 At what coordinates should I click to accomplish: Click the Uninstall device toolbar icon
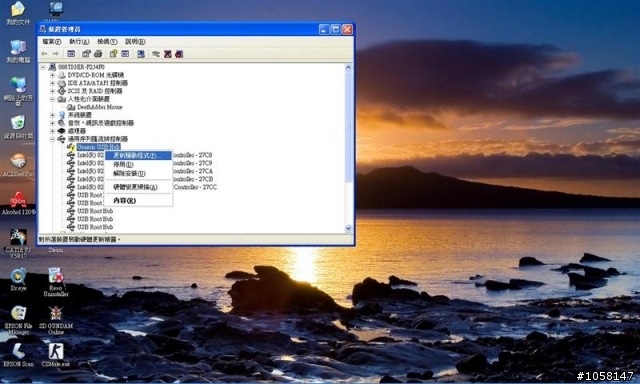(x=168, y=54)
